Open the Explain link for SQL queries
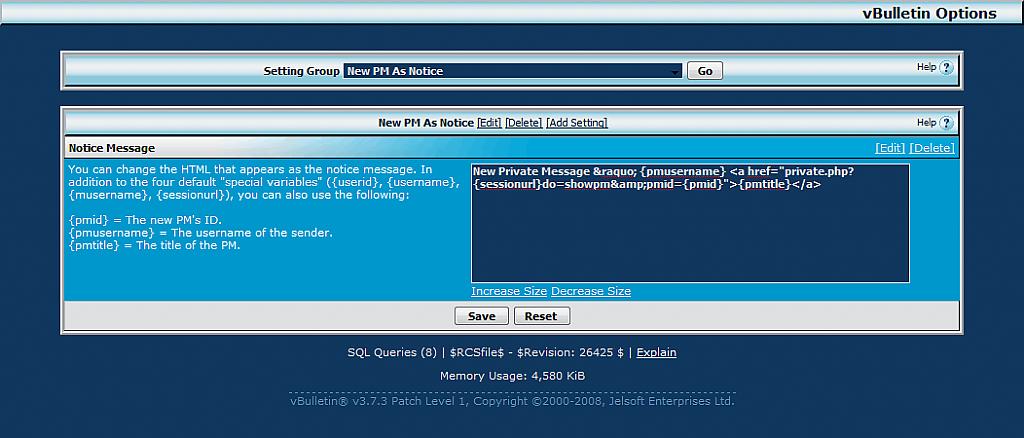1024x438 pixels. pos(656,352)
